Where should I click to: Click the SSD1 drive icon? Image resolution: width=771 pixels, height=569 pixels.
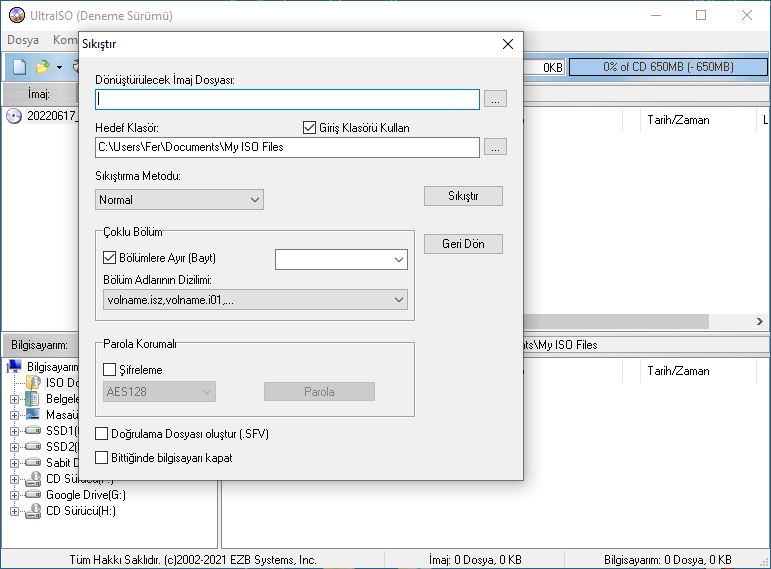pos(33,430)
